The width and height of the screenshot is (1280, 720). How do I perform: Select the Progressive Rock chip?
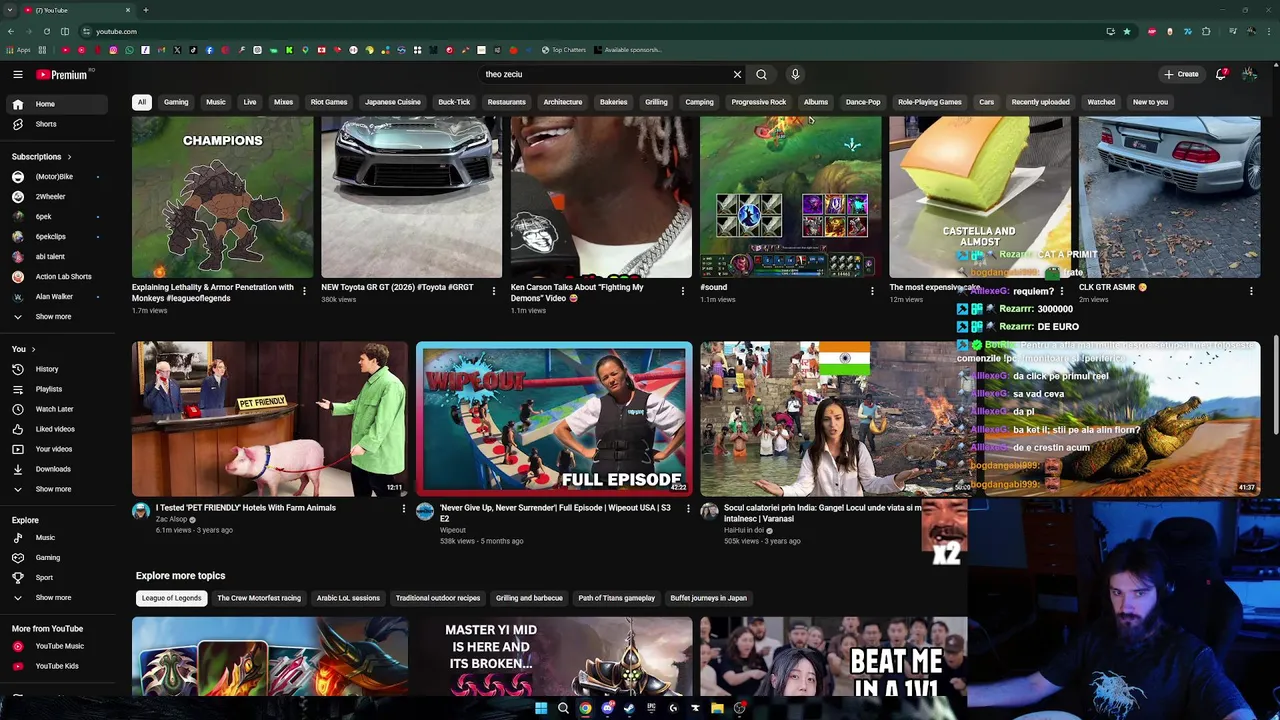758,102
